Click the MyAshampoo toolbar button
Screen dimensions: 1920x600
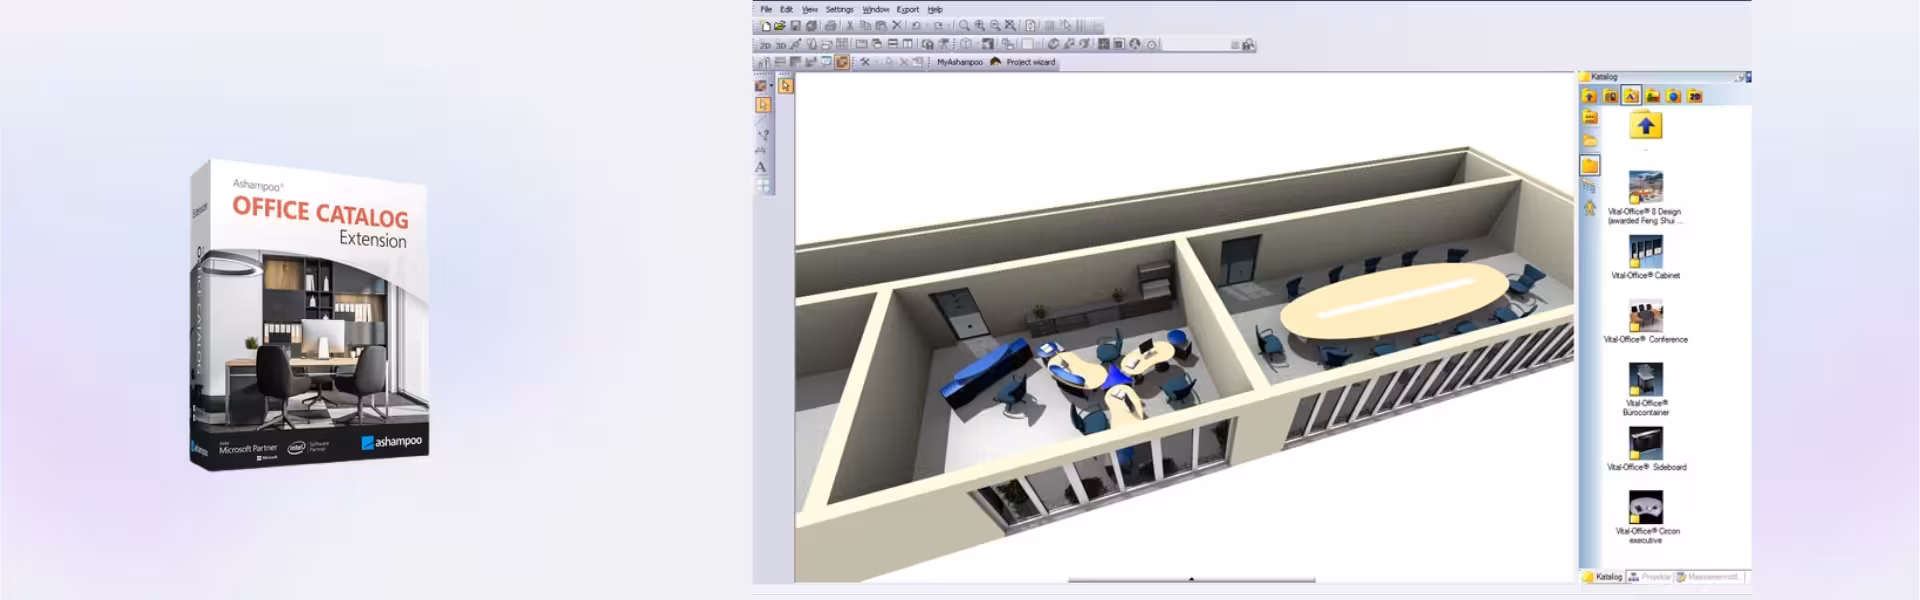960,62
